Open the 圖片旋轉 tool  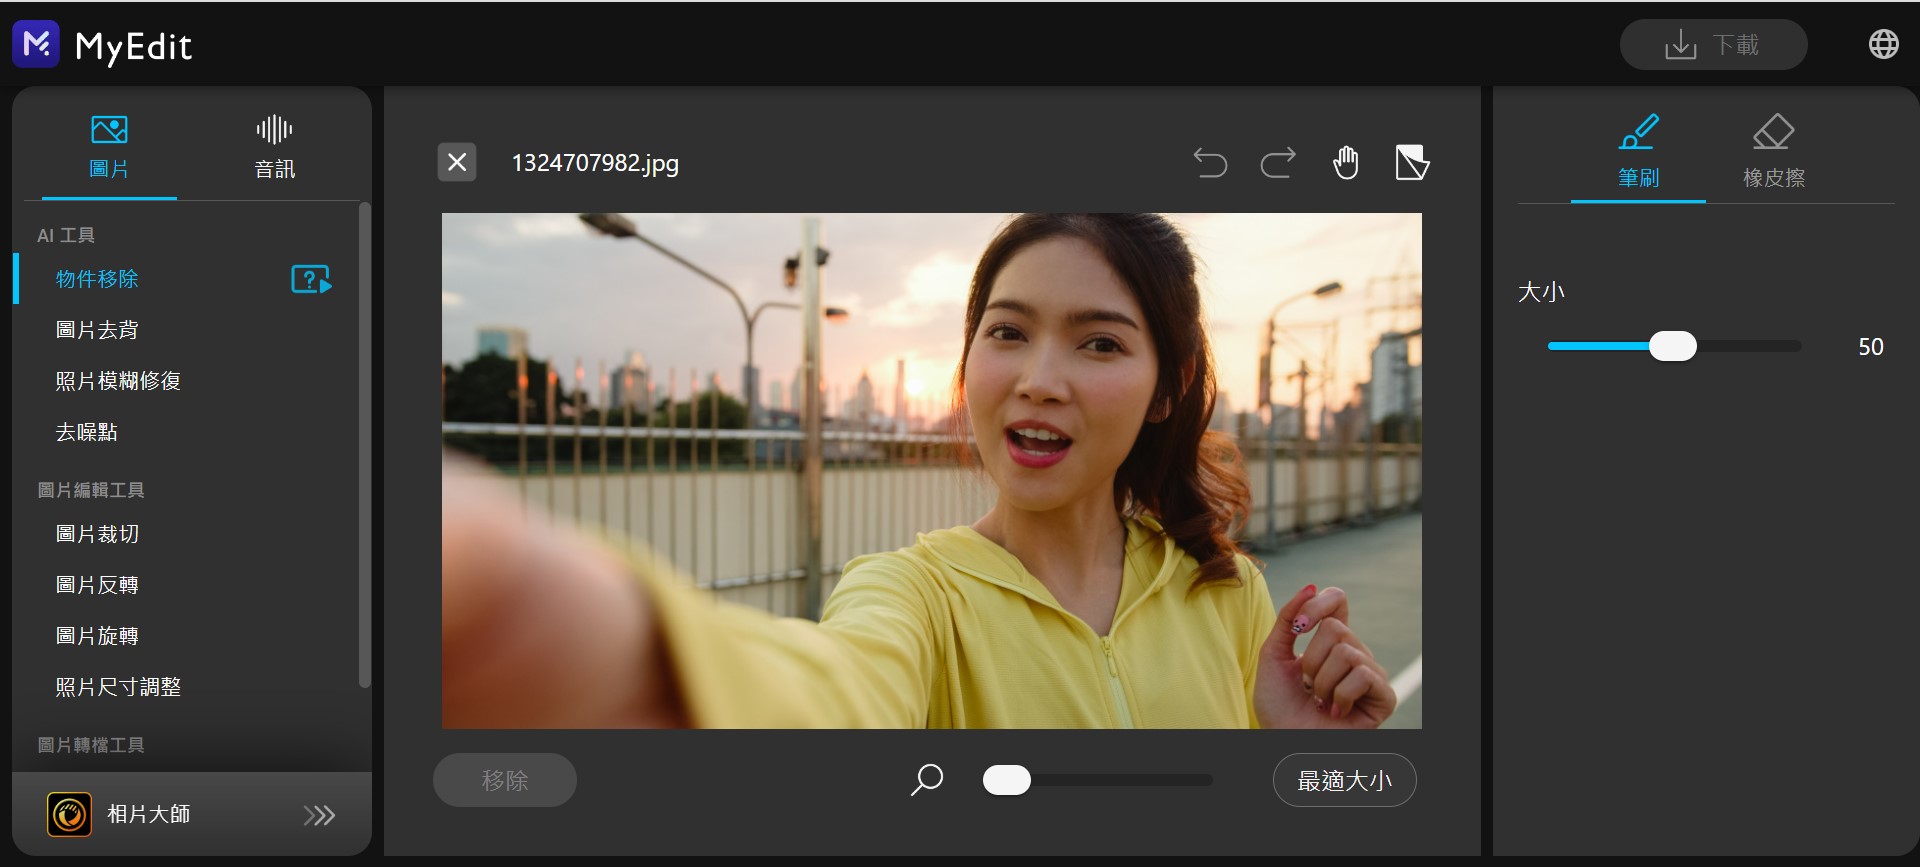[97, 636]
